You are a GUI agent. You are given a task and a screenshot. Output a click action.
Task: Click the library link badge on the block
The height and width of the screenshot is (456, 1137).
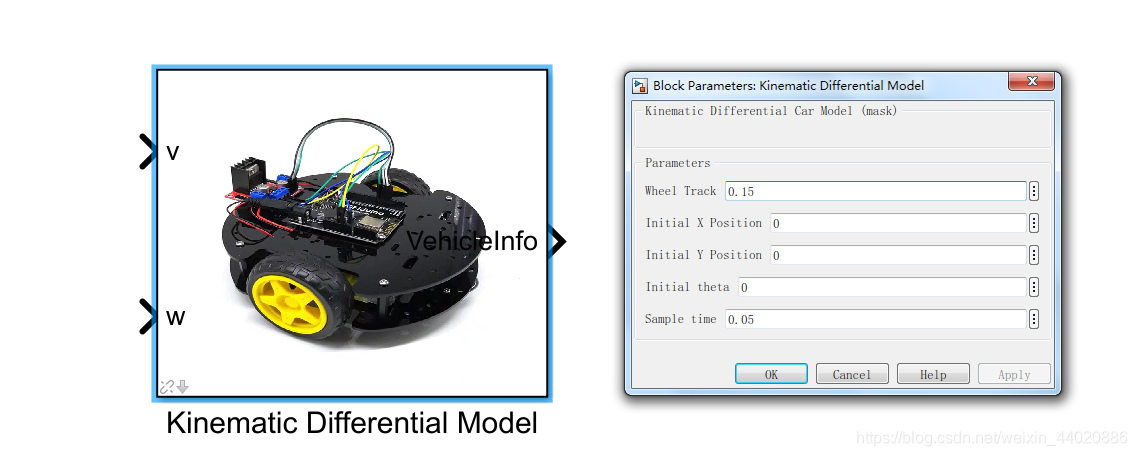click(x=167, y=387)
